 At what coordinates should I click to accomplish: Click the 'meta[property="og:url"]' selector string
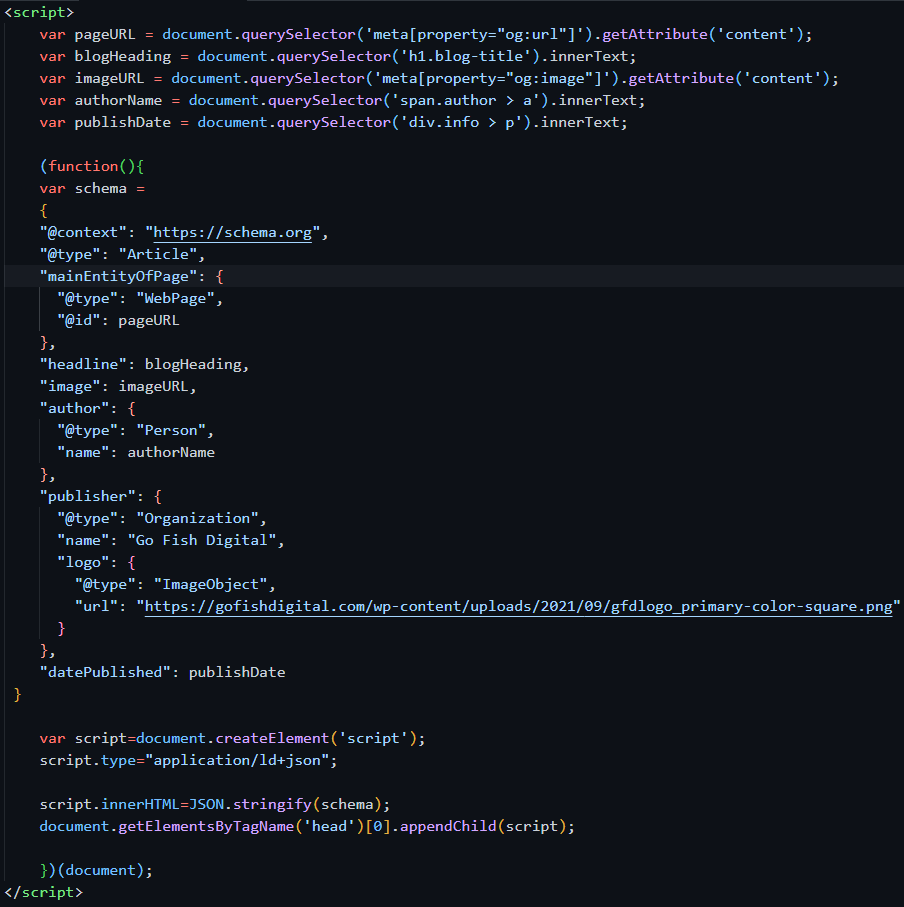[474, 34]
